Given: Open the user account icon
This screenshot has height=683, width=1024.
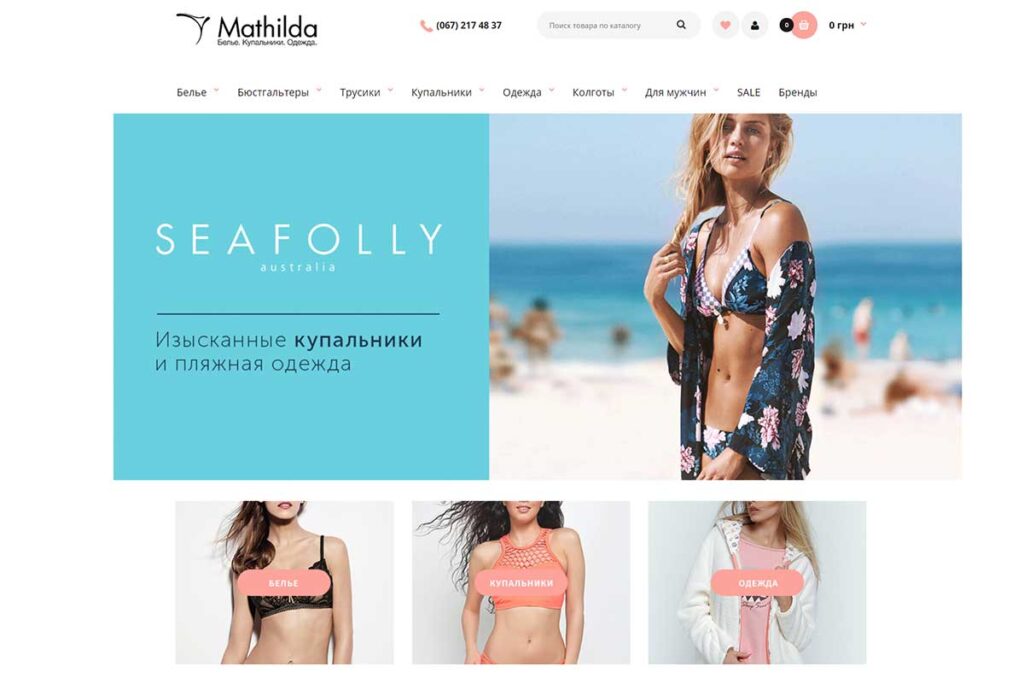Looking at the screenshot, I should pos(755,25).
